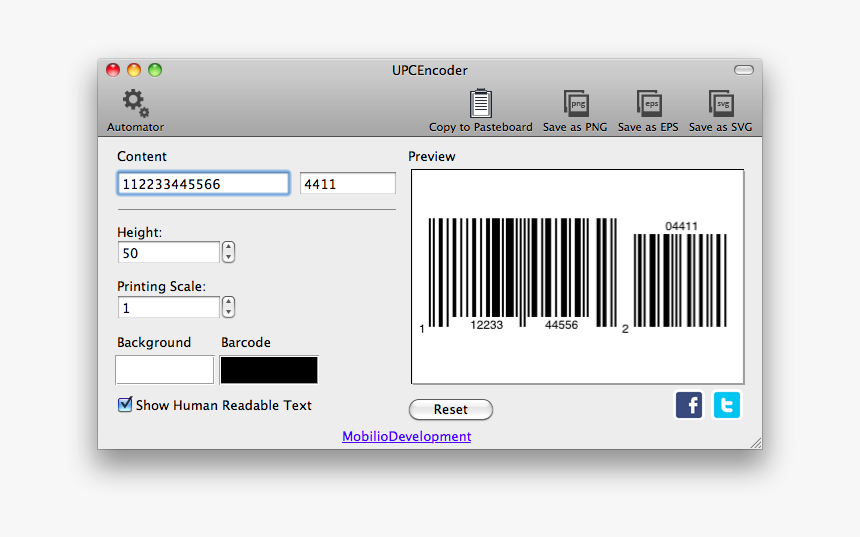Pick the white Background color swatch

click(165, 370)
